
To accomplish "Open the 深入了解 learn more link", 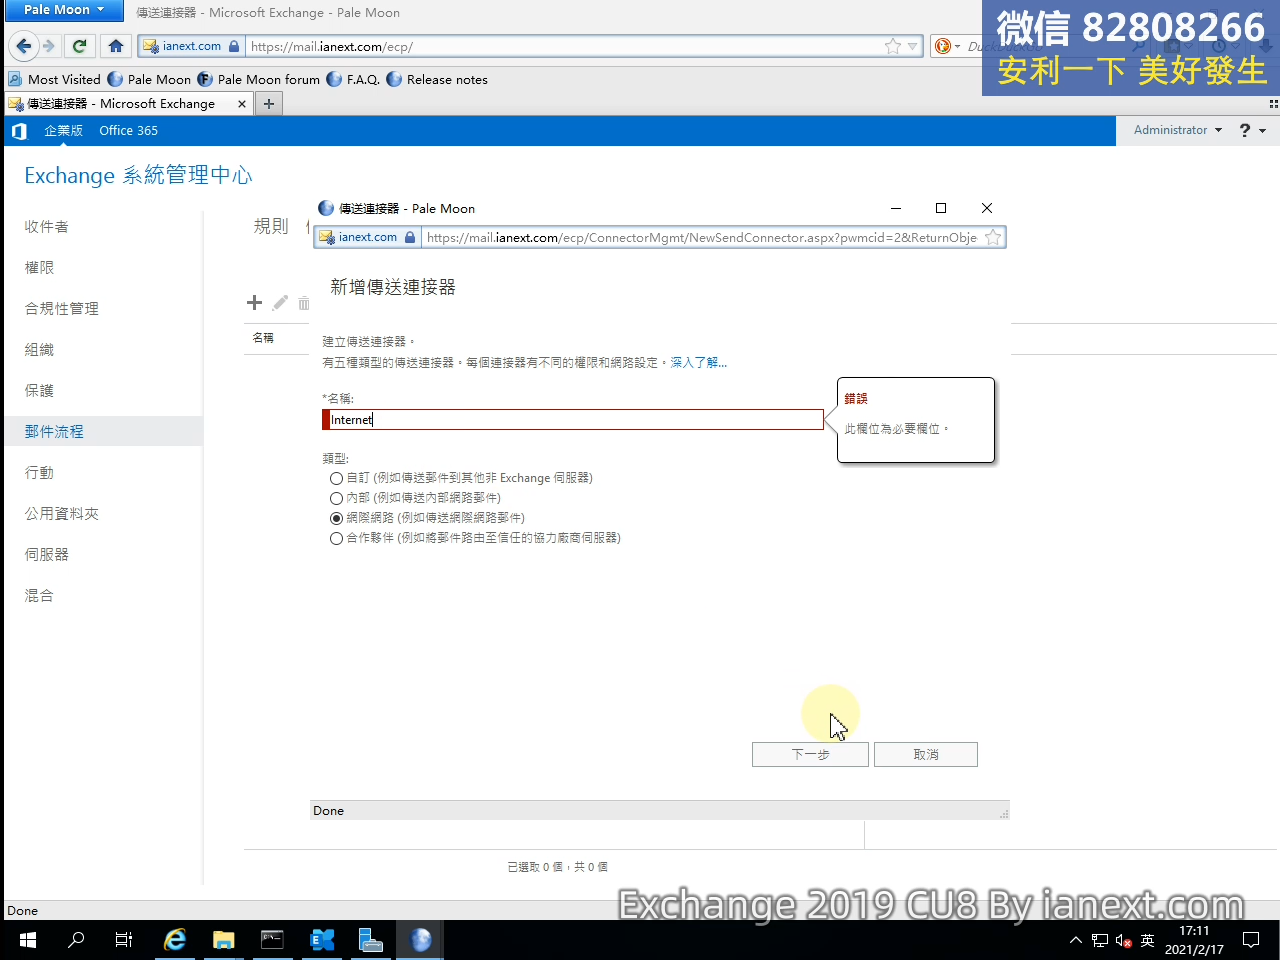I will [x=699, y=363].
